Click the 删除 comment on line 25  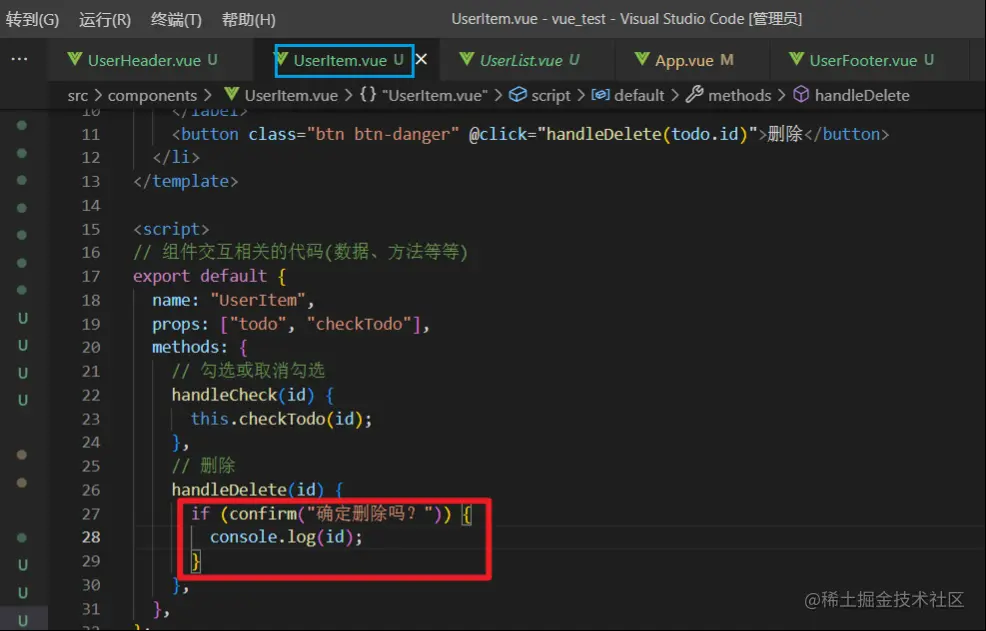point(203,466)
